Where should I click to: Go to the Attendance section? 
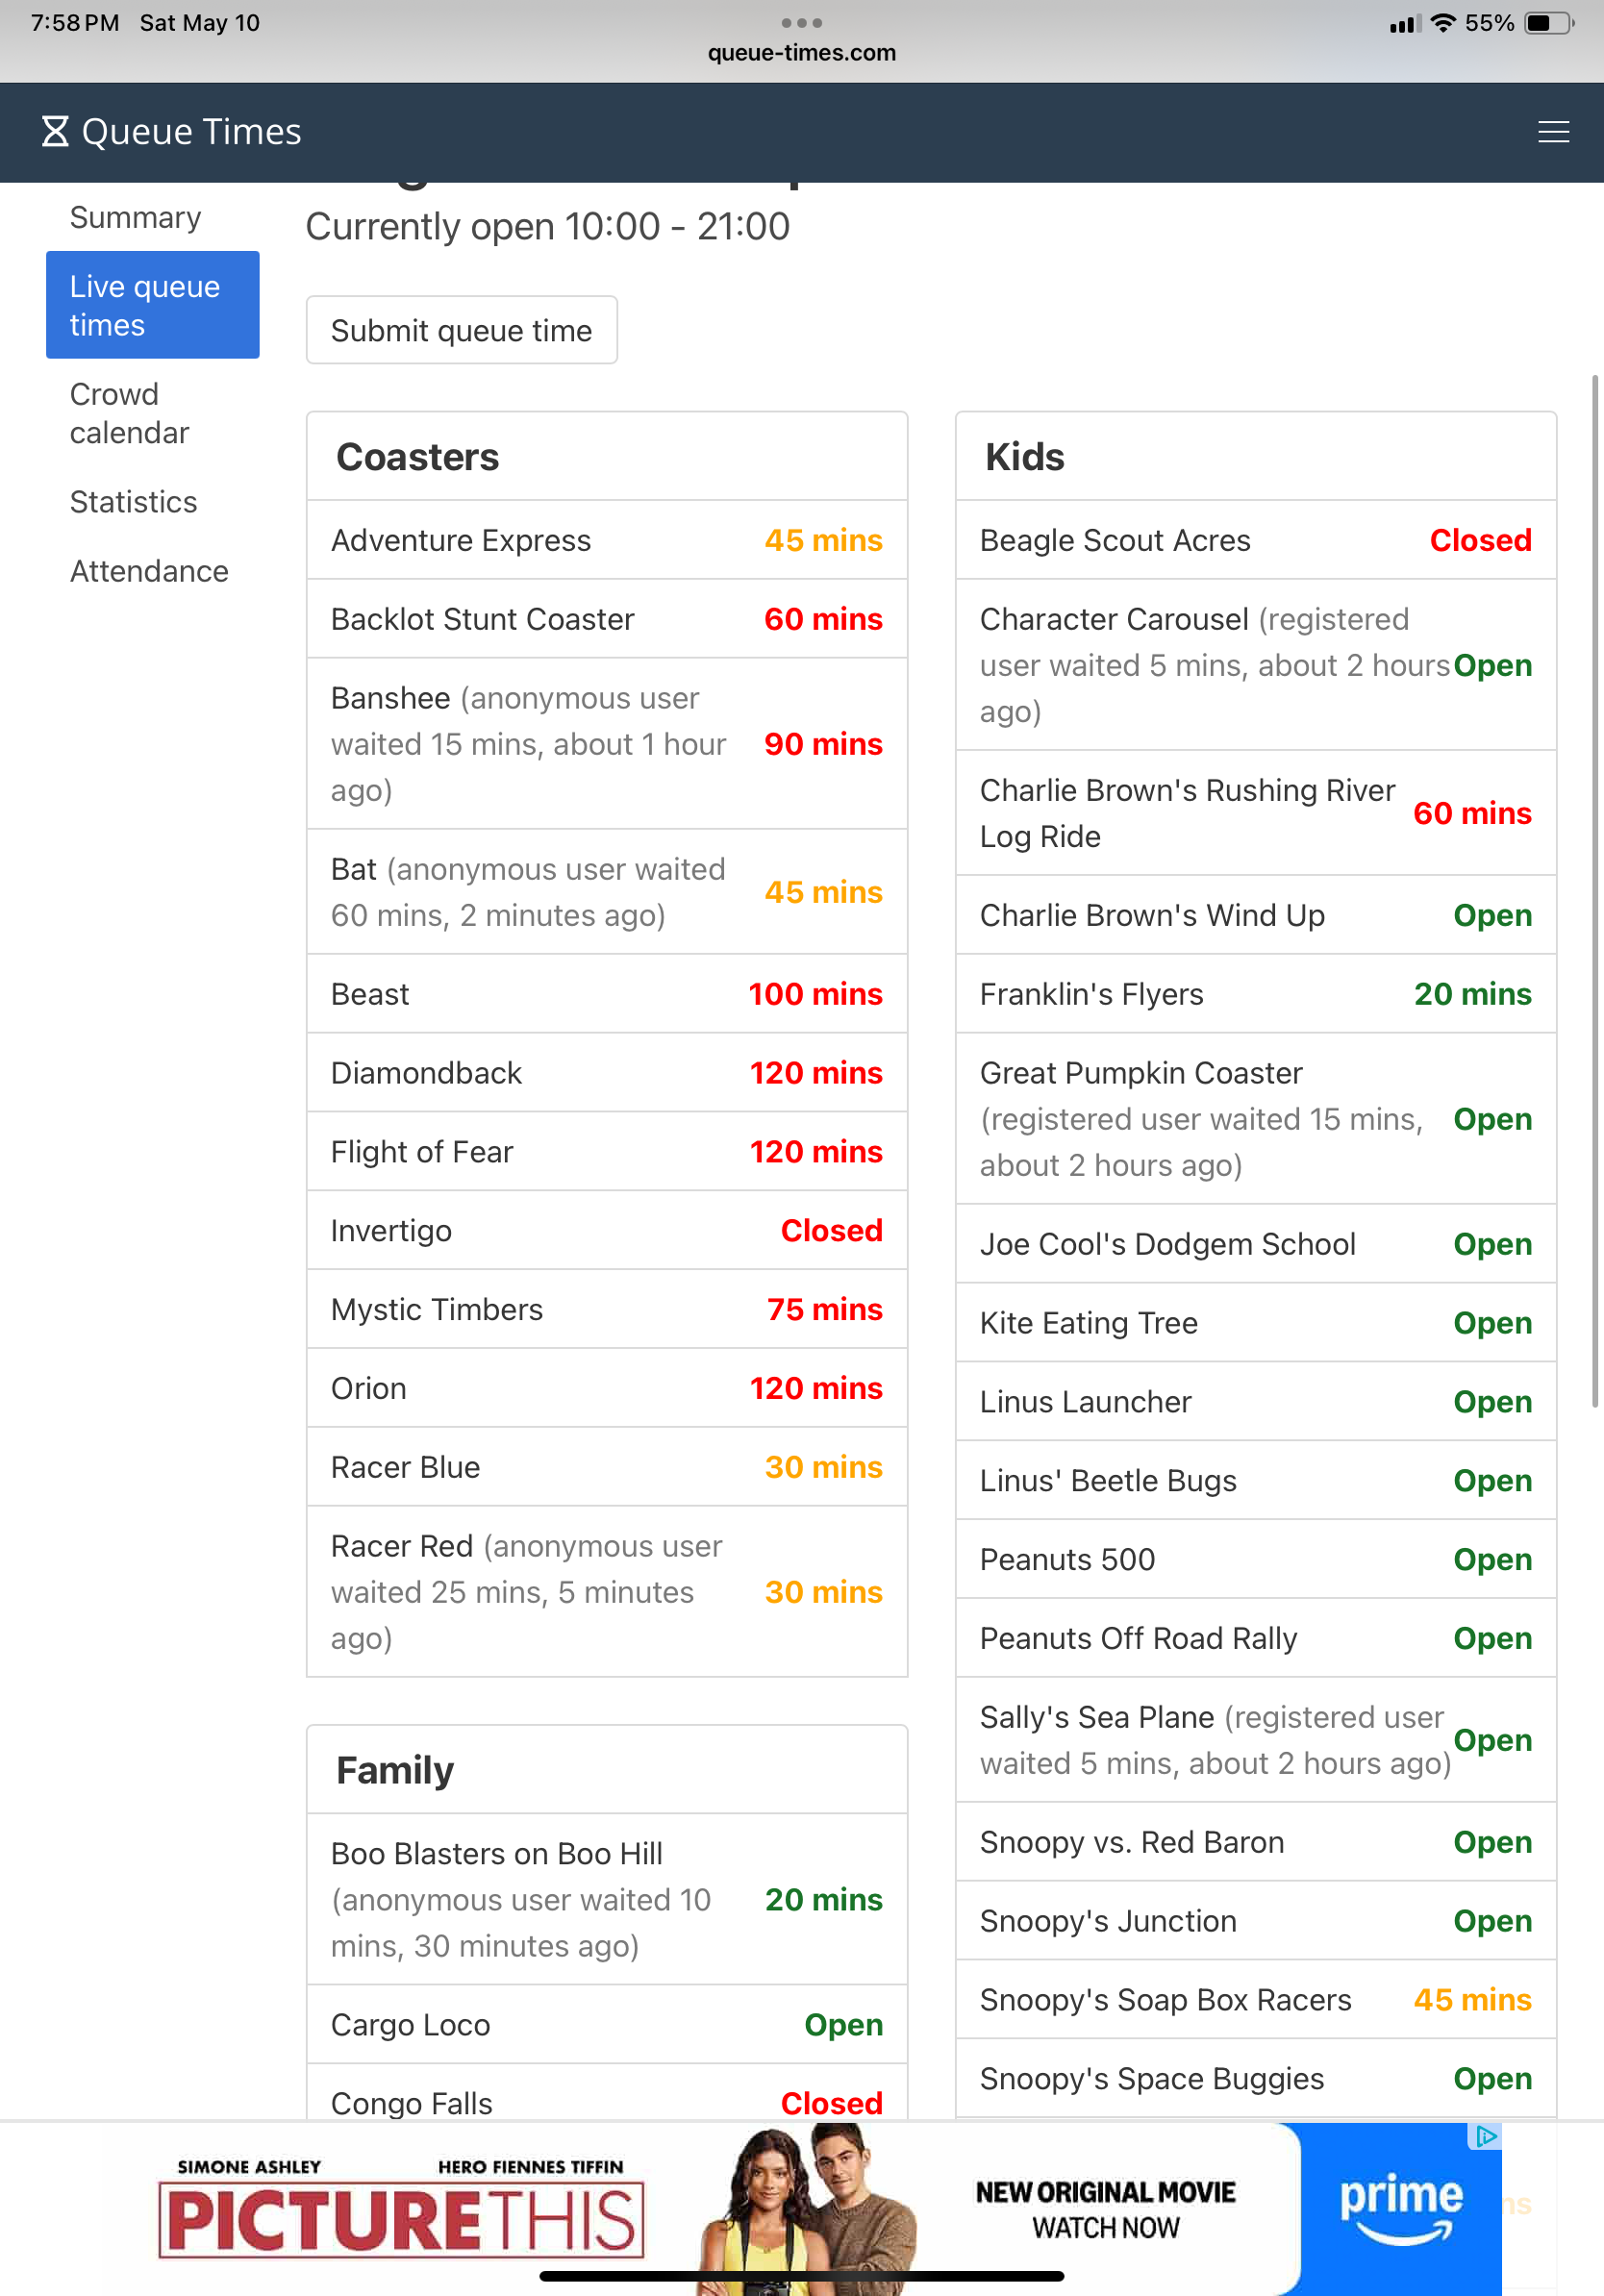(x=149, y=571)
